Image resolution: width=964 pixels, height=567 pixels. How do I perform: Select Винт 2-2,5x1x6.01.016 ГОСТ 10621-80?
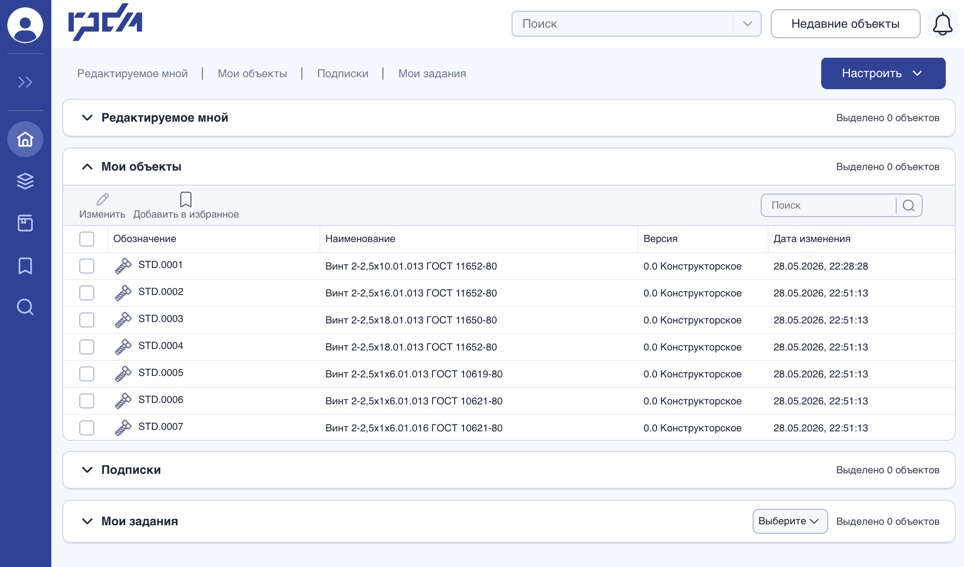pos(414,427)
